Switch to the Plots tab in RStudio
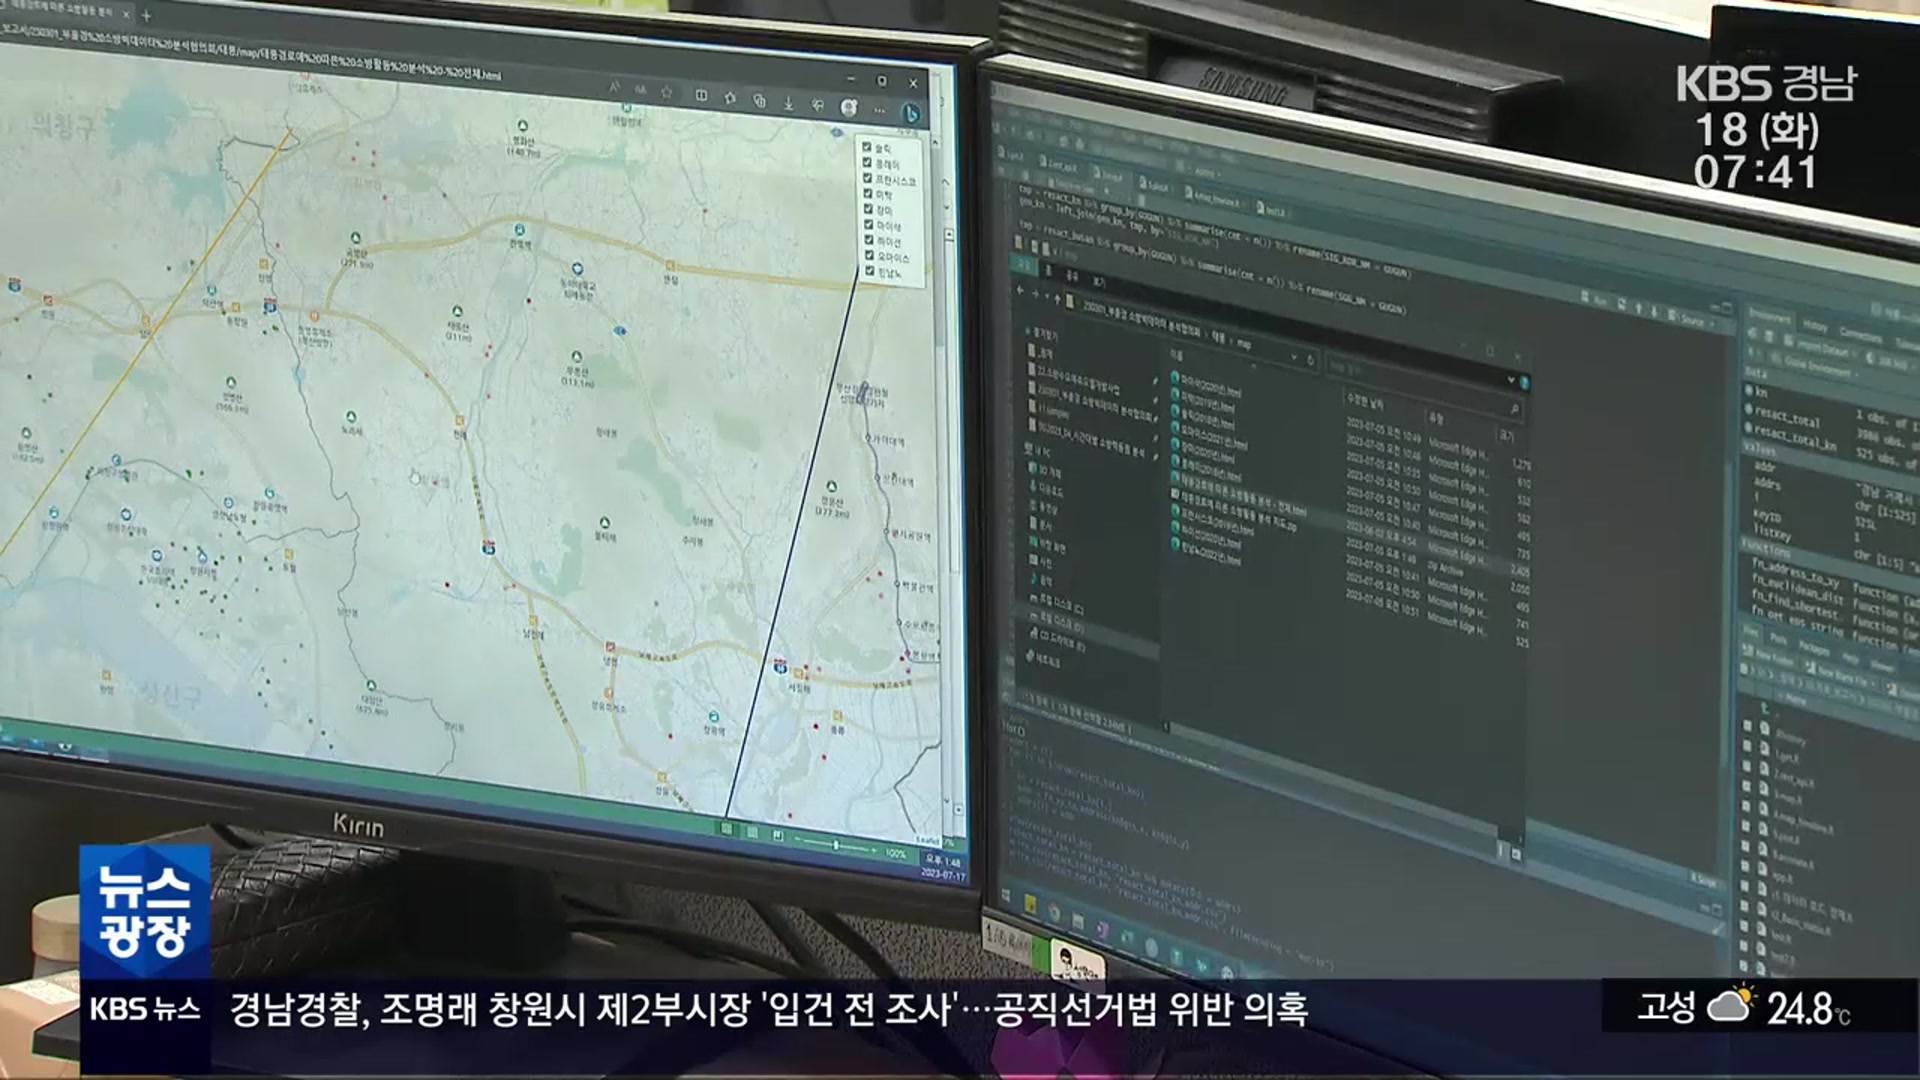This screenshot has height=1080, width=1920. tap(1779, 639)
